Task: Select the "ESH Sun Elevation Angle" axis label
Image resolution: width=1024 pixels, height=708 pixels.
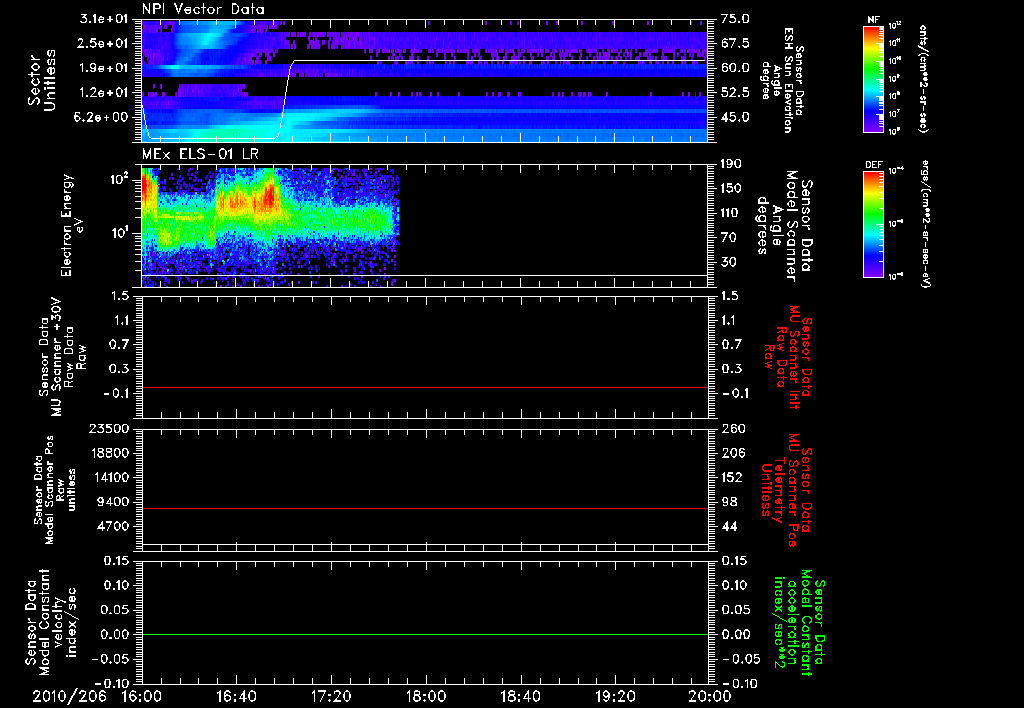Action: (782, 80)
